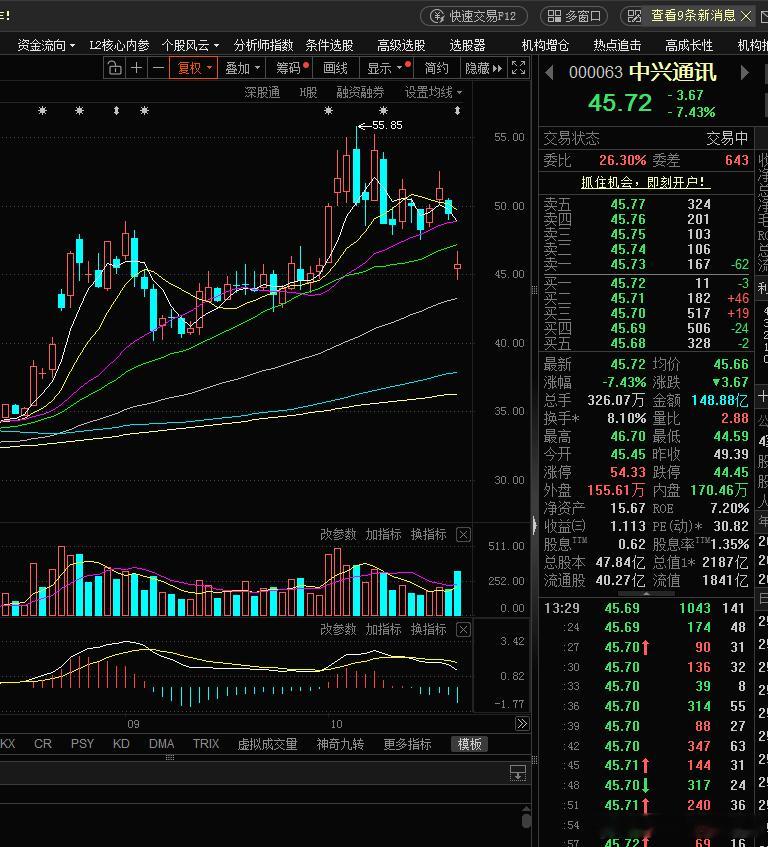The height and width of the screenshot is (847, 768).
Task: Click the collapse arrow on the panel divider
Action: tap(535, 525)
